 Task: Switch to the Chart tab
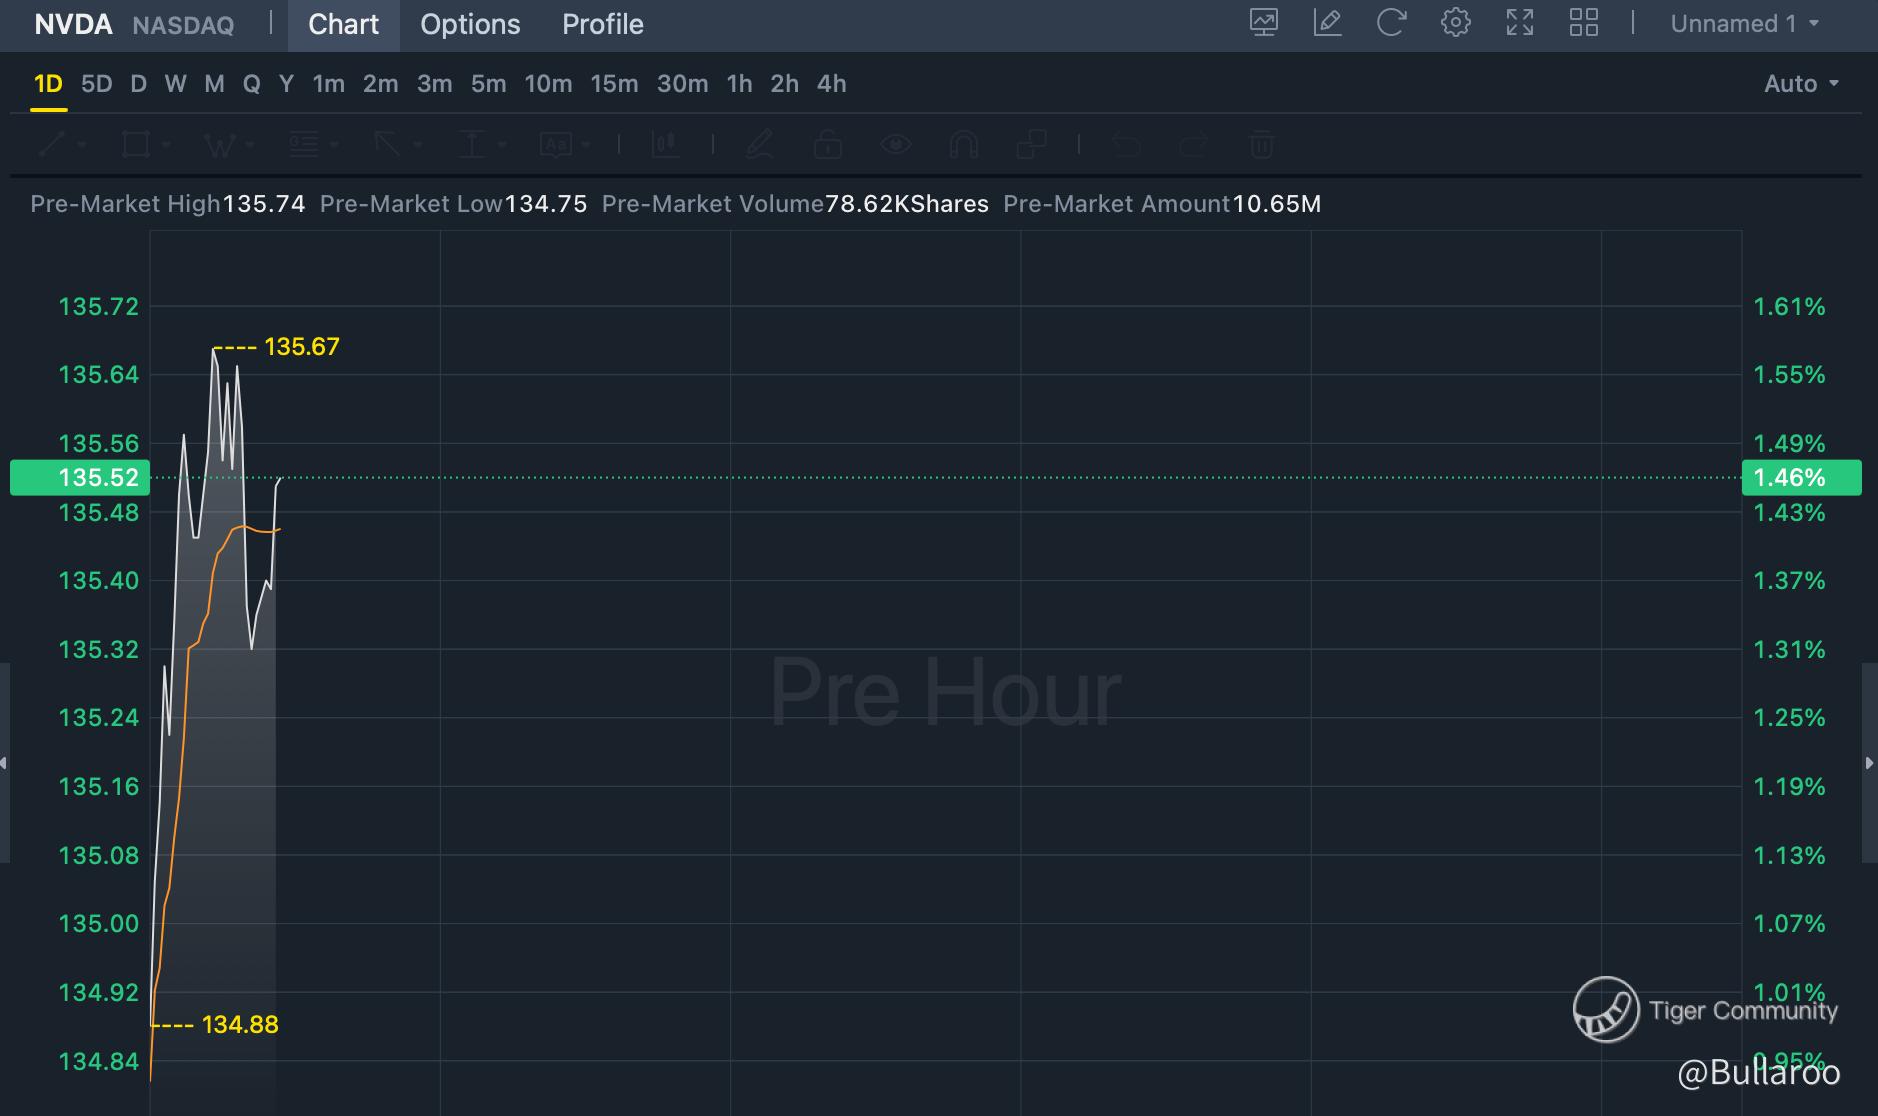click(x=343, y=25)
